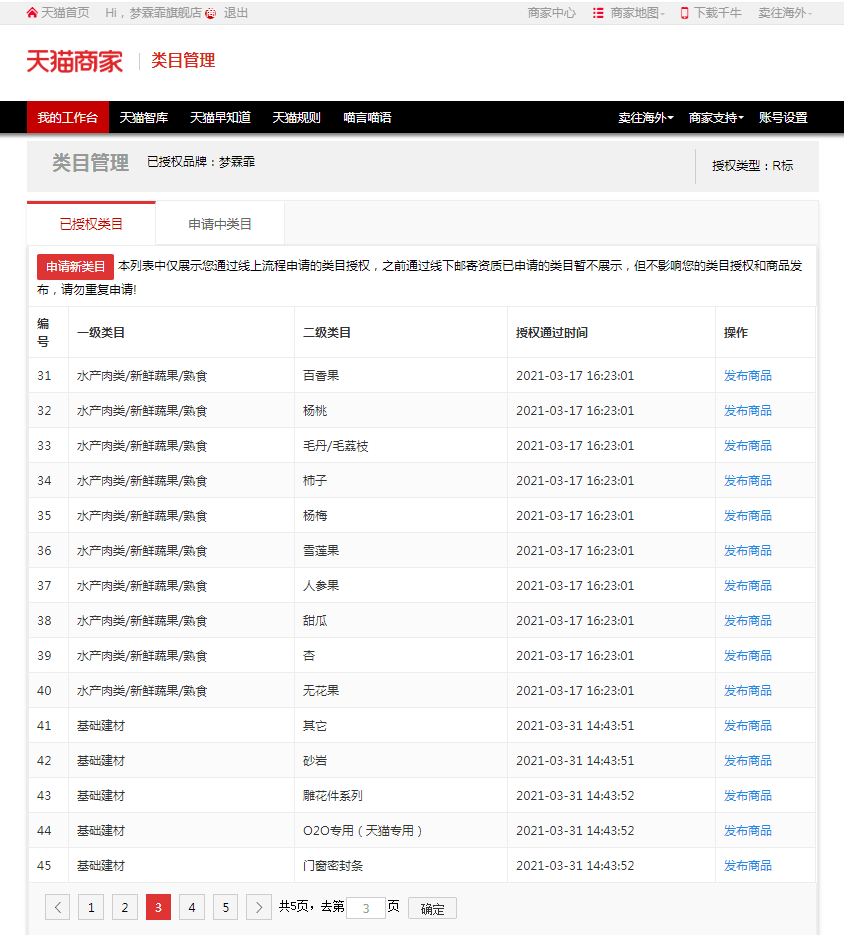Click 发布商品 for row 41 其它
This screenshot has height=935, width=844.
pyautogui.click(x=748, y=726)
